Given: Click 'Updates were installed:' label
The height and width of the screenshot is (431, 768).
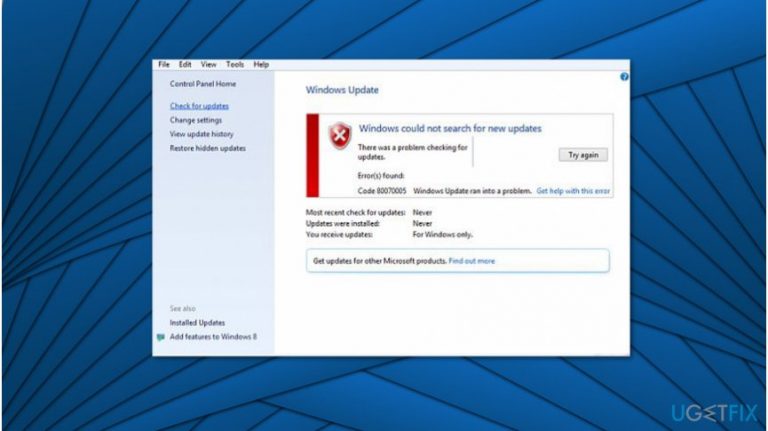Looking at the screenshot, I should (x=342, y=224).
